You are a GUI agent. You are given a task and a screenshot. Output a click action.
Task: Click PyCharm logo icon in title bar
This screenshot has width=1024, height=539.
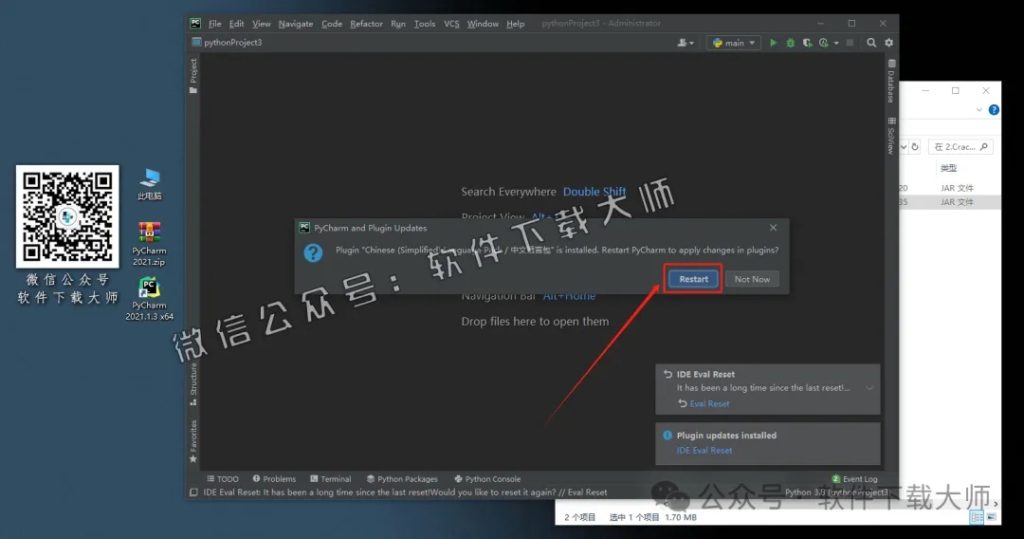point(195,24)
